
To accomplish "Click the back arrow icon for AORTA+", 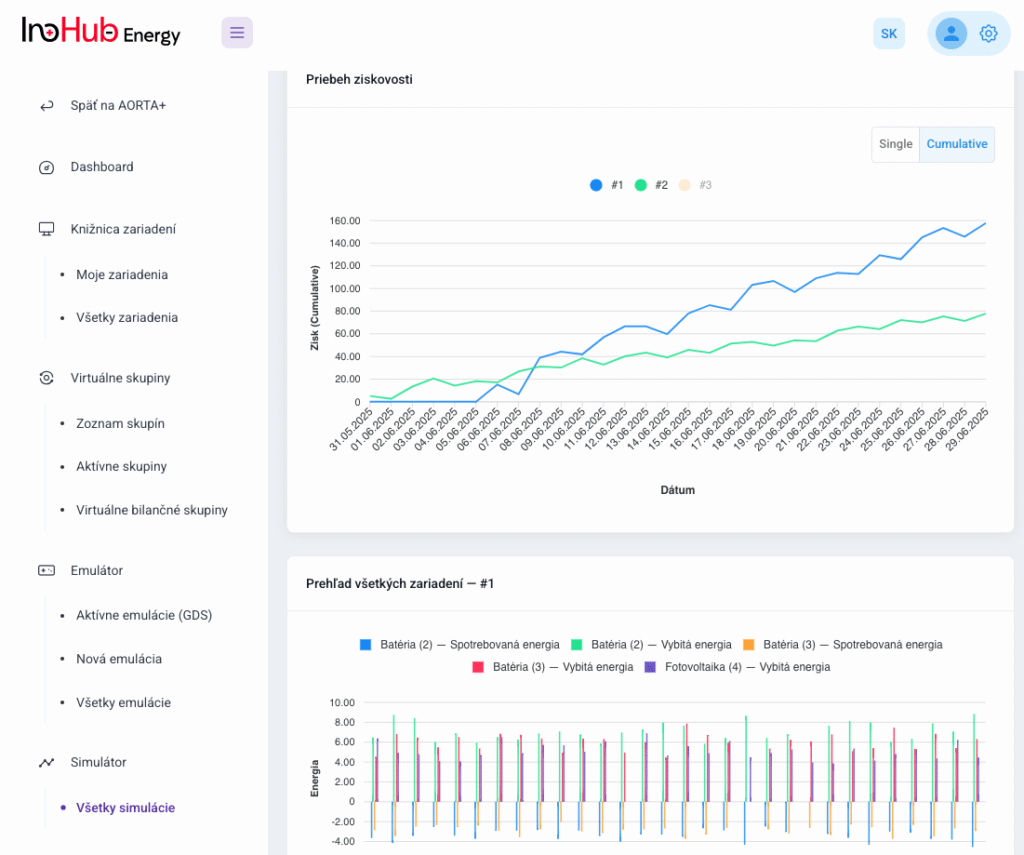I will coord(46,105).
